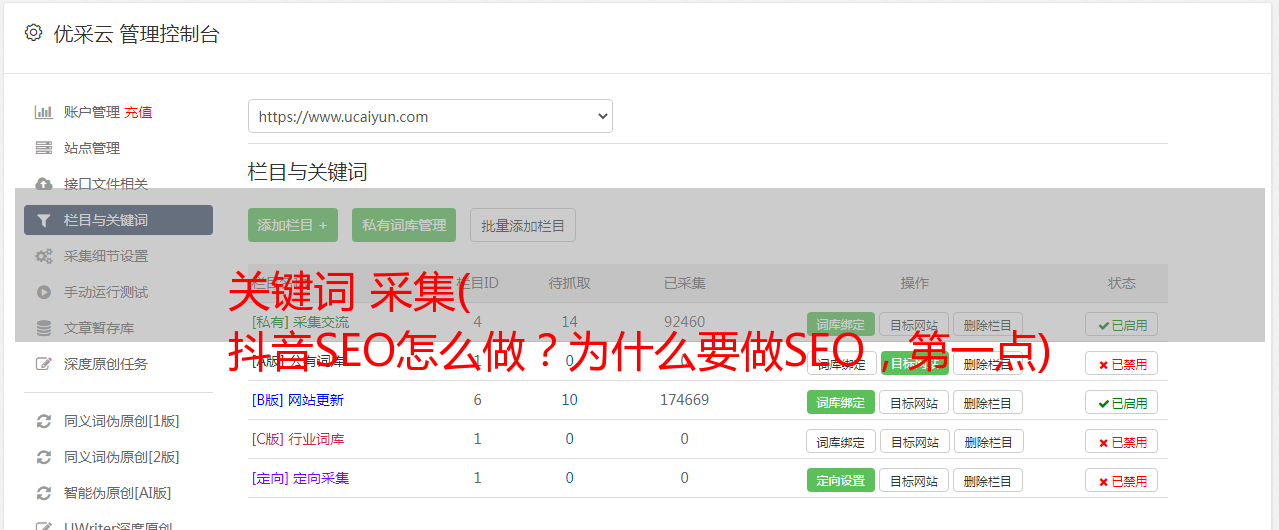The image size is (1279, 530).
Task: Click the 待抓取 column header
Action: (x=569, y=283)
